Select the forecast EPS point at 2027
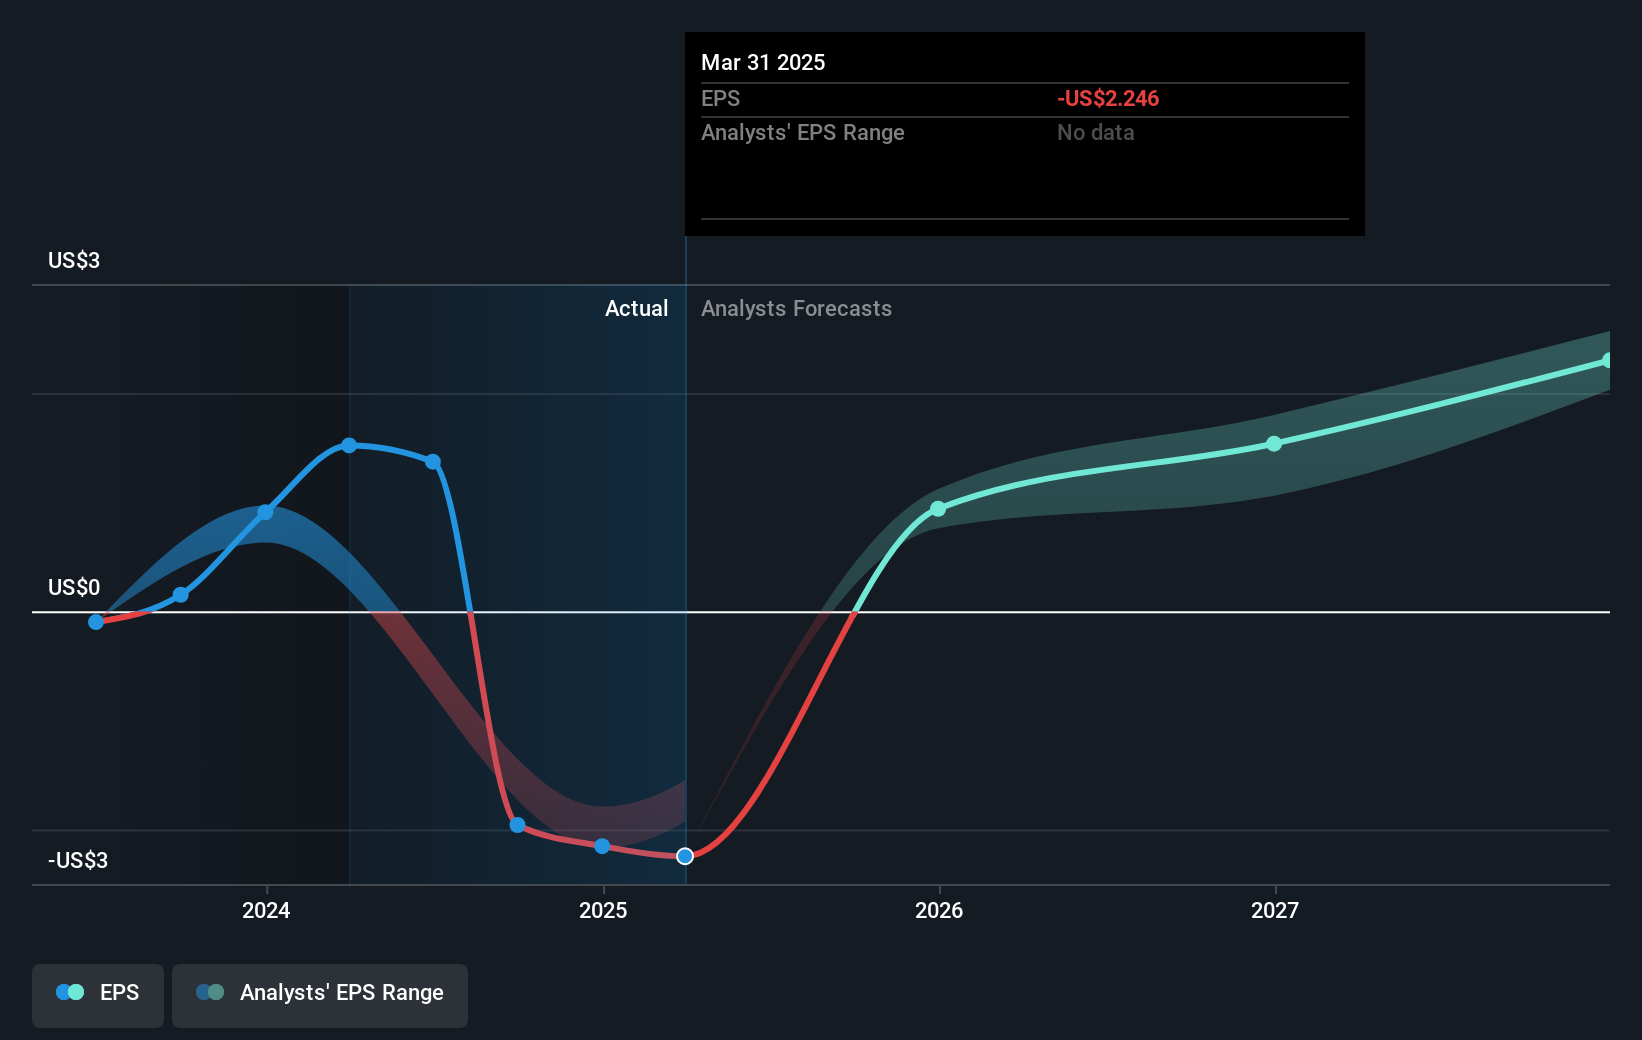This screenshot has width=1642, height=1040. pos(1274,444)
